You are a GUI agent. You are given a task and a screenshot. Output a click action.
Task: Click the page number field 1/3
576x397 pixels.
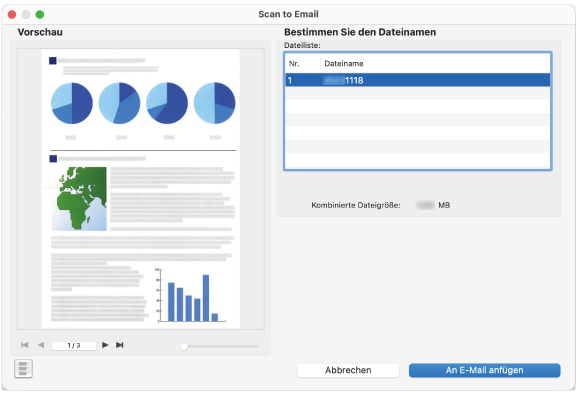pos(74,346)
